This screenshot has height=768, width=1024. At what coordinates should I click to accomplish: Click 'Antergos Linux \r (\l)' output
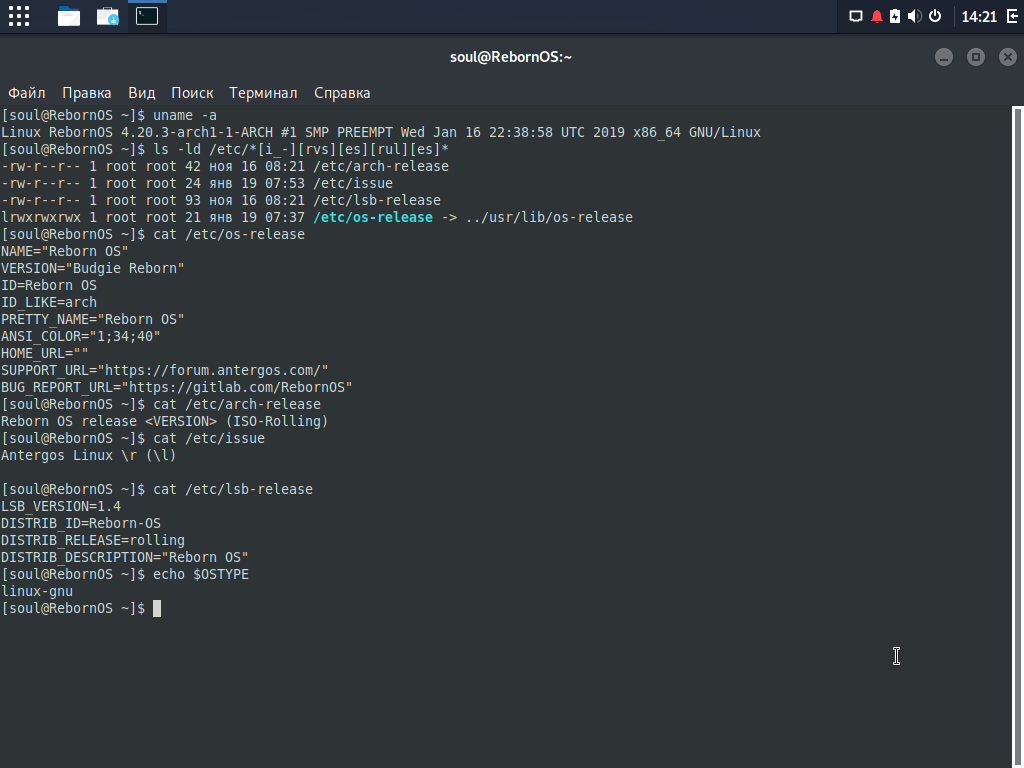[89, 455]
